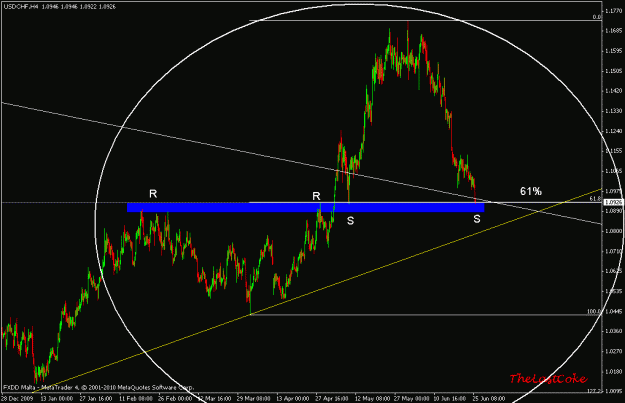625x403 pixels.
Task: Click the 1.0535 price axis label
Action: (613, 291)
